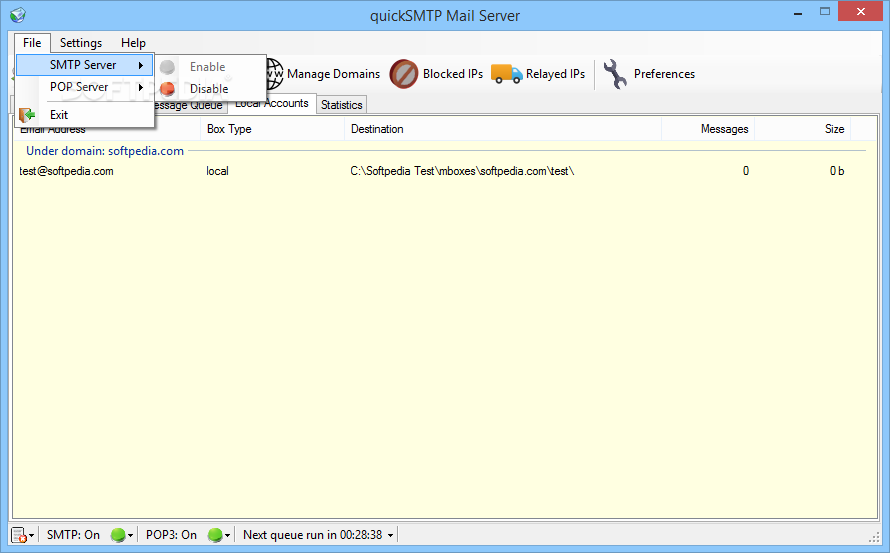Click the 'Under domain: softpedia.com' group header

click(105, 151)
